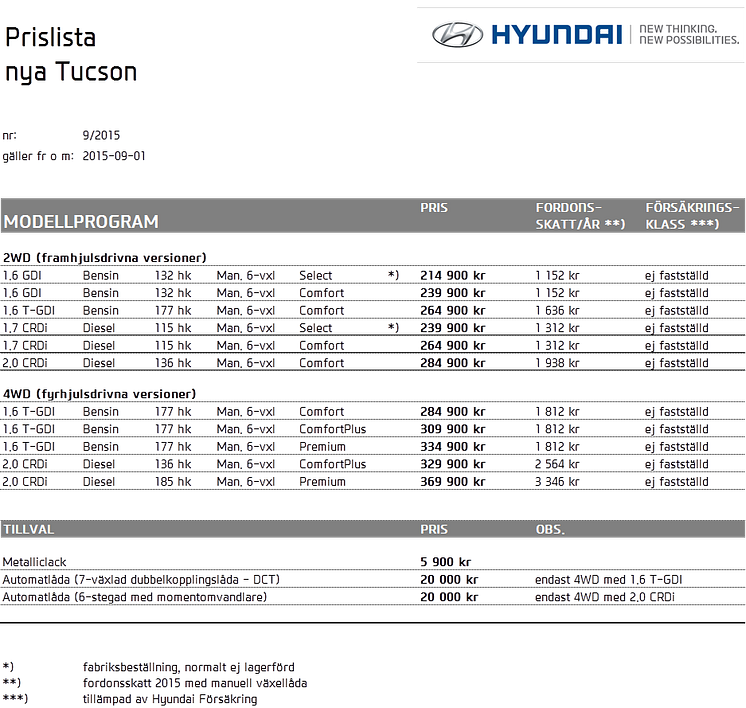Click the 'fordonsskatt 2015 med manuell växellåda' footnote
The width and height of the screenshot is (746, 708).
coord(195,683)
